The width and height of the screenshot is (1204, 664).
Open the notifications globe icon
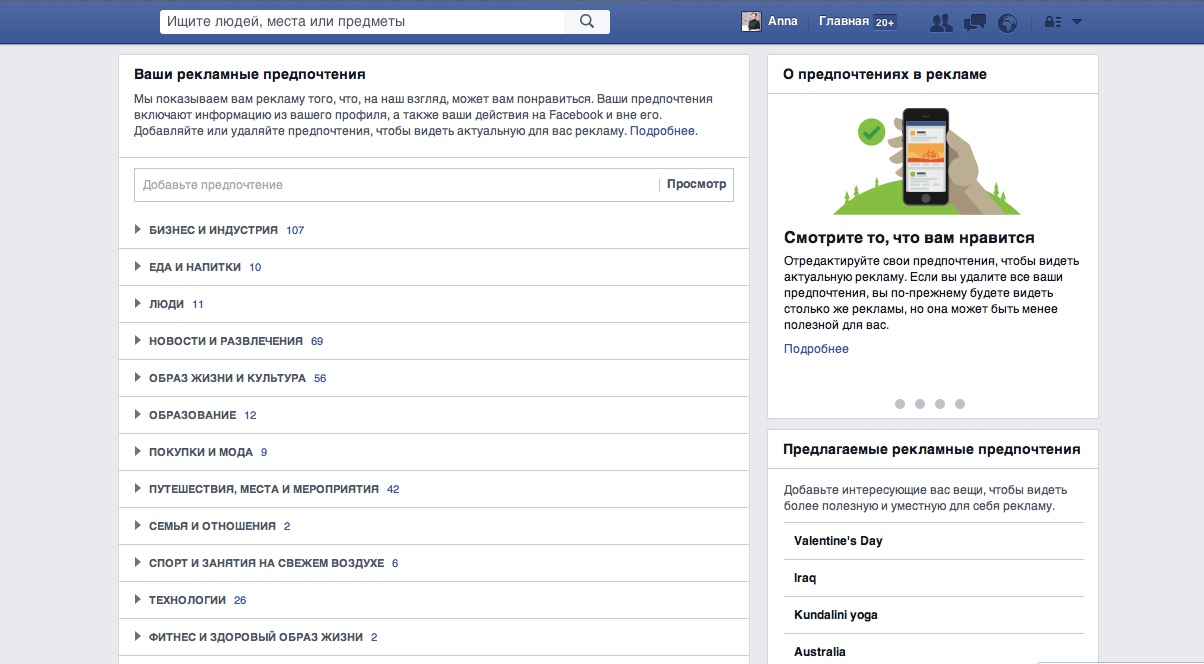(1008, 22)
